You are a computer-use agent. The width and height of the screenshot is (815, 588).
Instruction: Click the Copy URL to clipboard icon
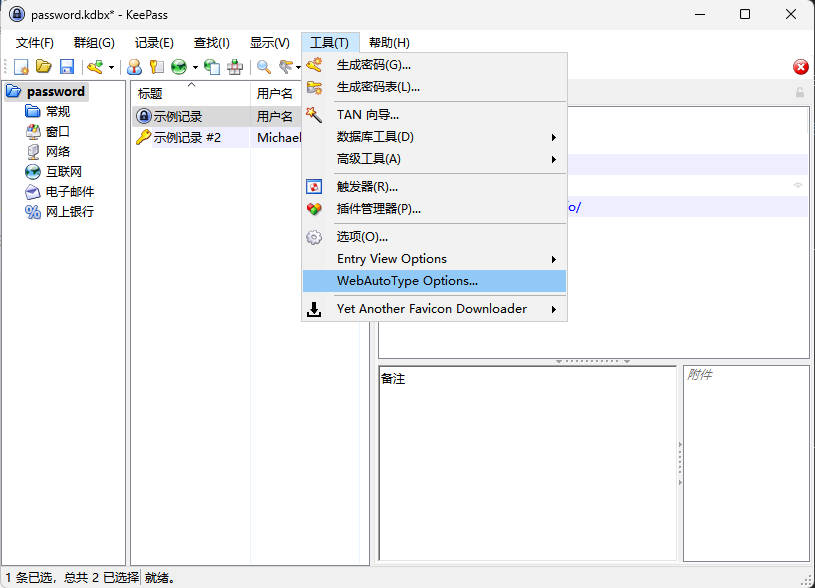click(x=212, y=67)
